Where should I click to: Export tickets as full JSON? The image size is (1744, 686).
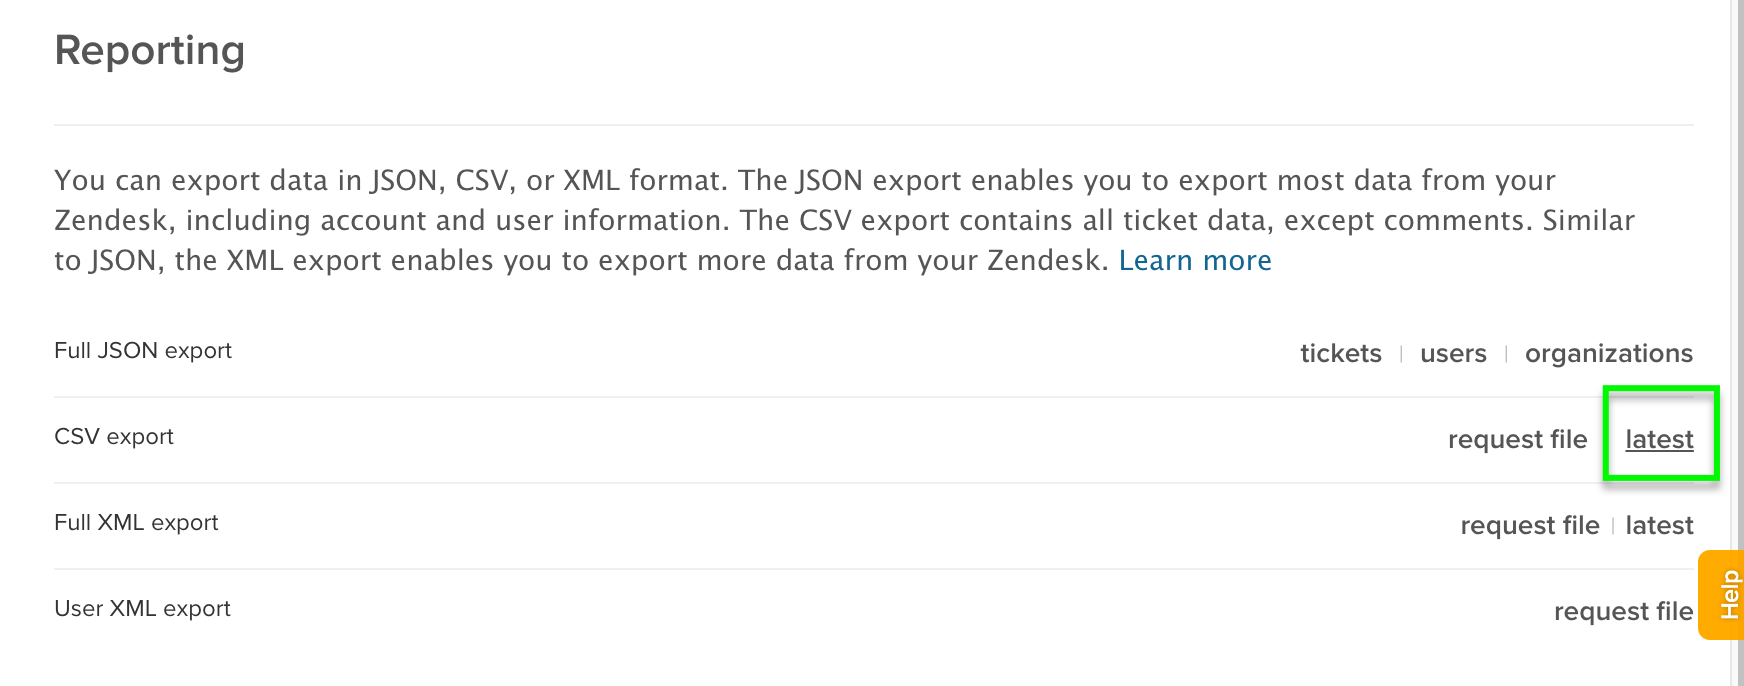(1340, 354)
